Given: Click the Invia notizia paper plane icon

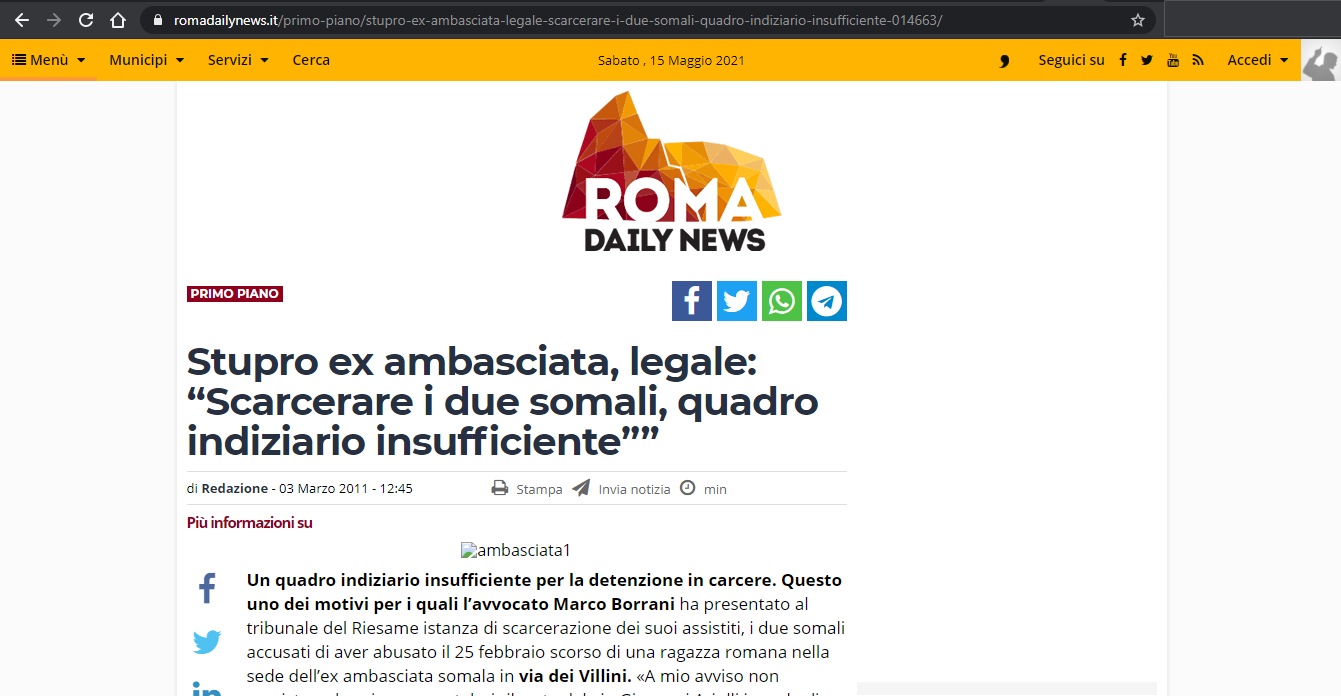Looking at the screenshot, I should coord(581,488).
